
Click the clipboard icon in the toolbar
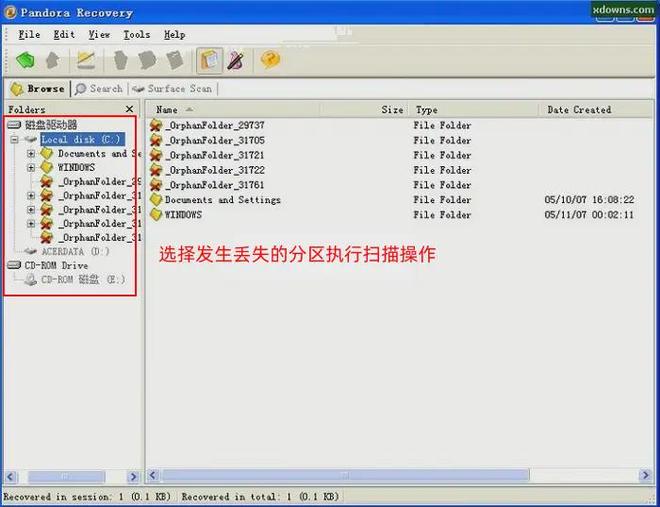click(x=210, y=61)
